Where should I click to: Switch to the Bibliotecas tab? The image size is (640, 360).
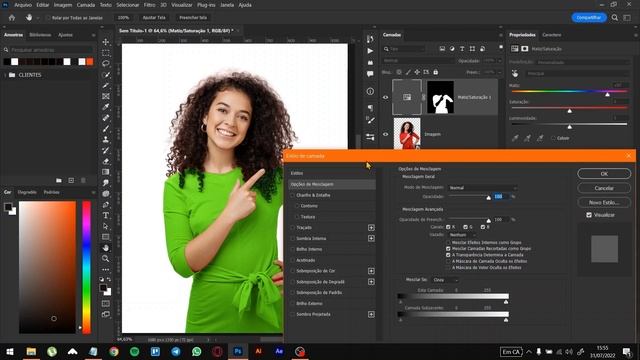pos(40,35)
